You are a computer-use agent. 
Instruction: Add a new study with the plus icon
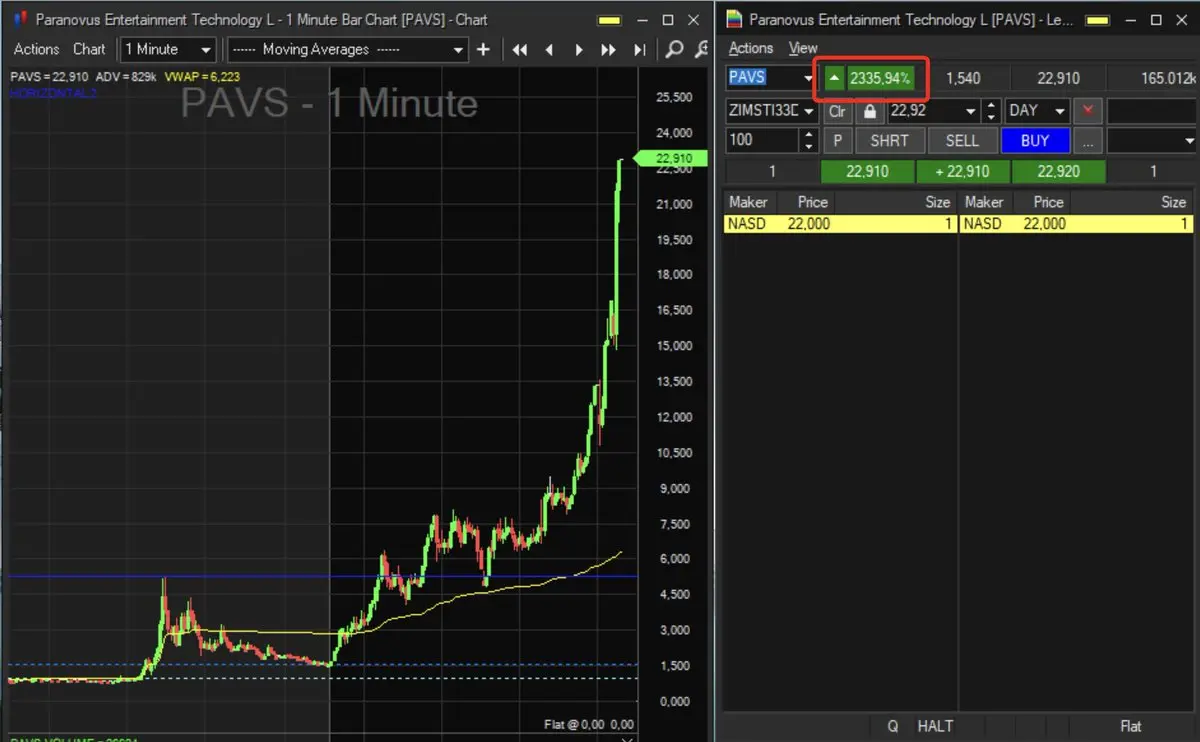pyautogui.click(x=484, y=49)
